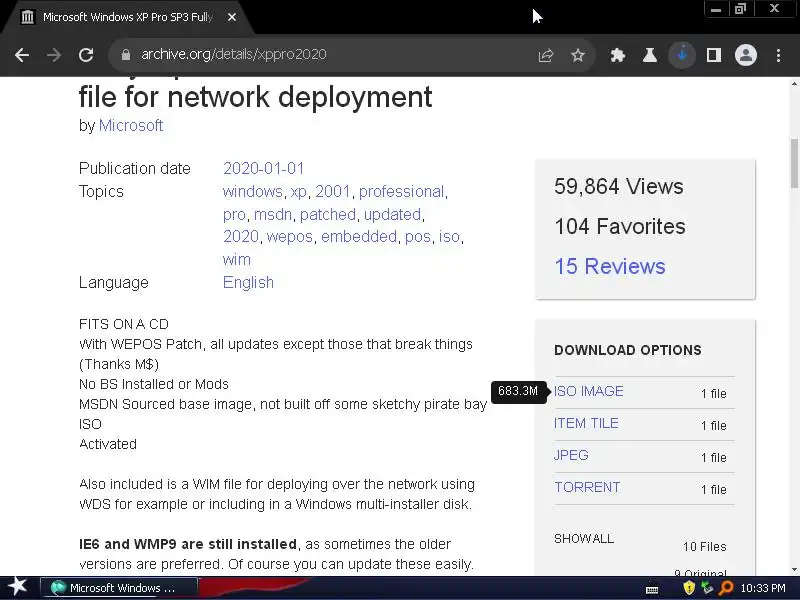Click the 10:33 PM taskbar clock
Screen dimensions: 800x600
pos(763,588)
